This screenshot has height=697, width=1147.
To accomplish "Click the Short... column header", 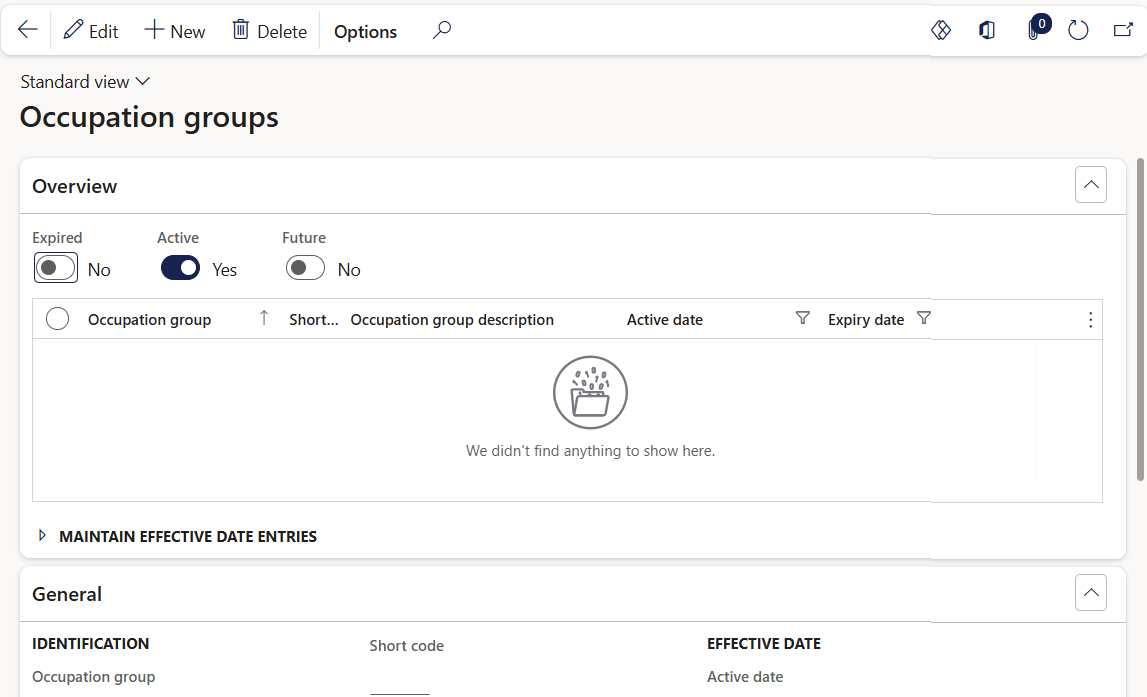I will pyautogui.click(x=313, y=320).
